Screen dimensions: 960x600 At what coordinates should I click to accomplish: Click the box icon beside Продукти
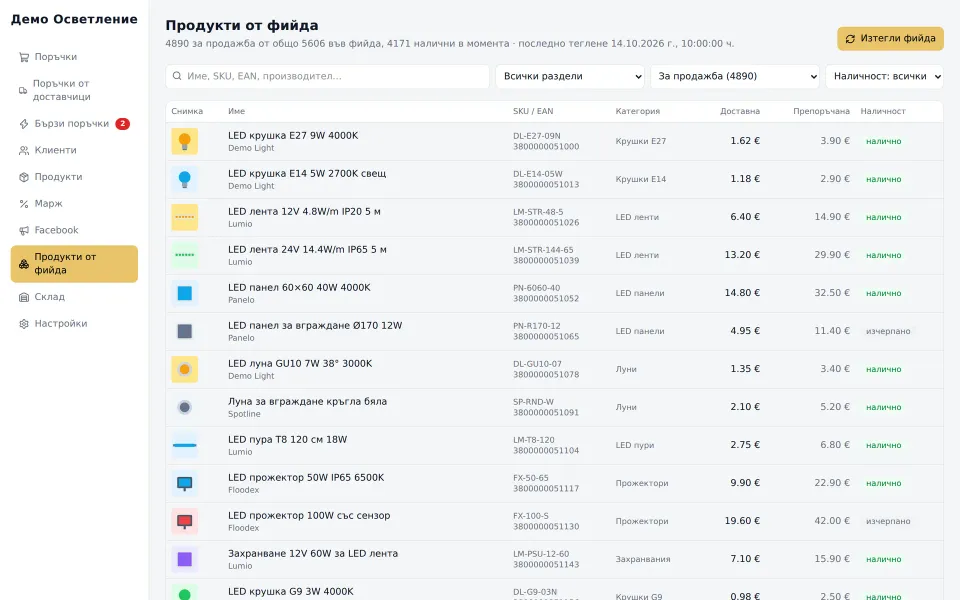(x=24, y=177)
